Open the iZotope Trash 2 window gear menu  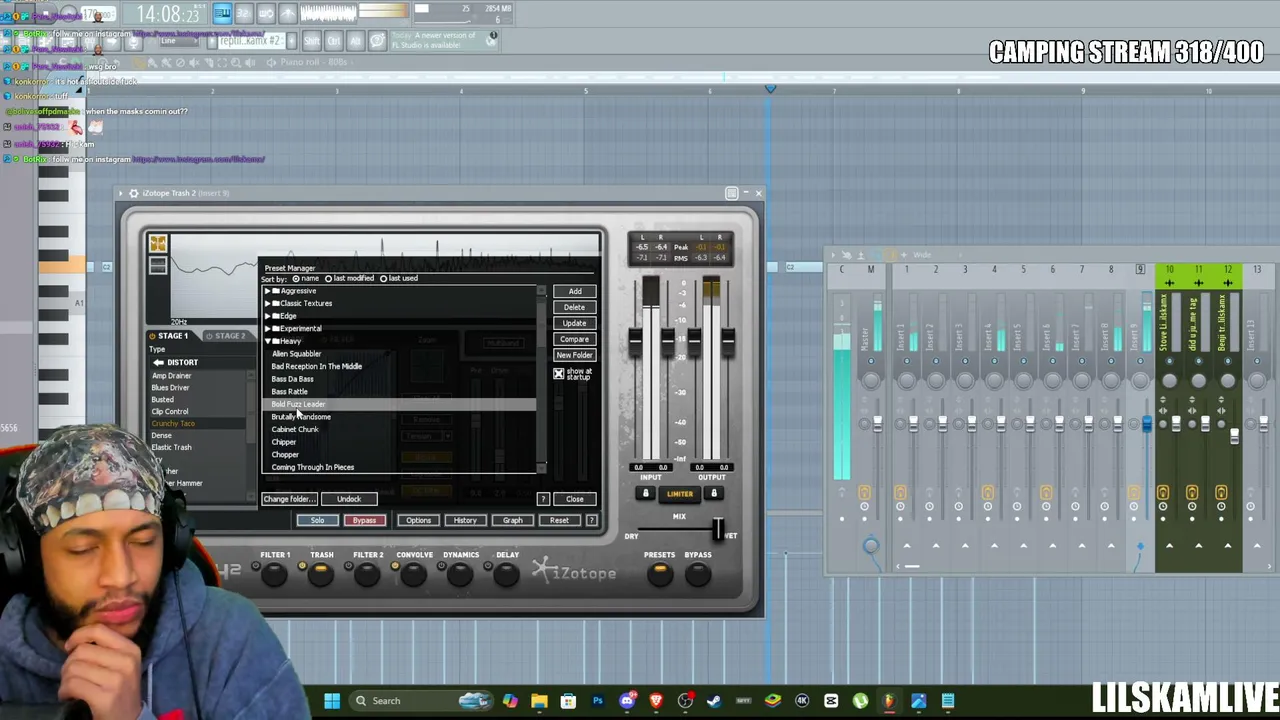point(133,193)
